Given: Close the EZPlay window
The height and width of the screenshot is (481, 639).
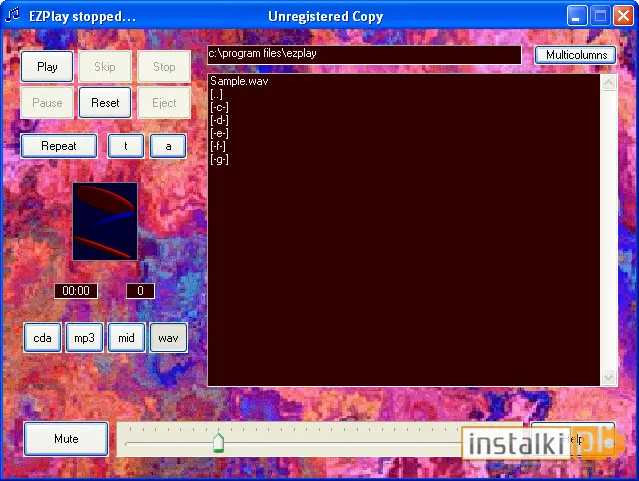Looking at the screenshot, I should (x=624, y=16).
